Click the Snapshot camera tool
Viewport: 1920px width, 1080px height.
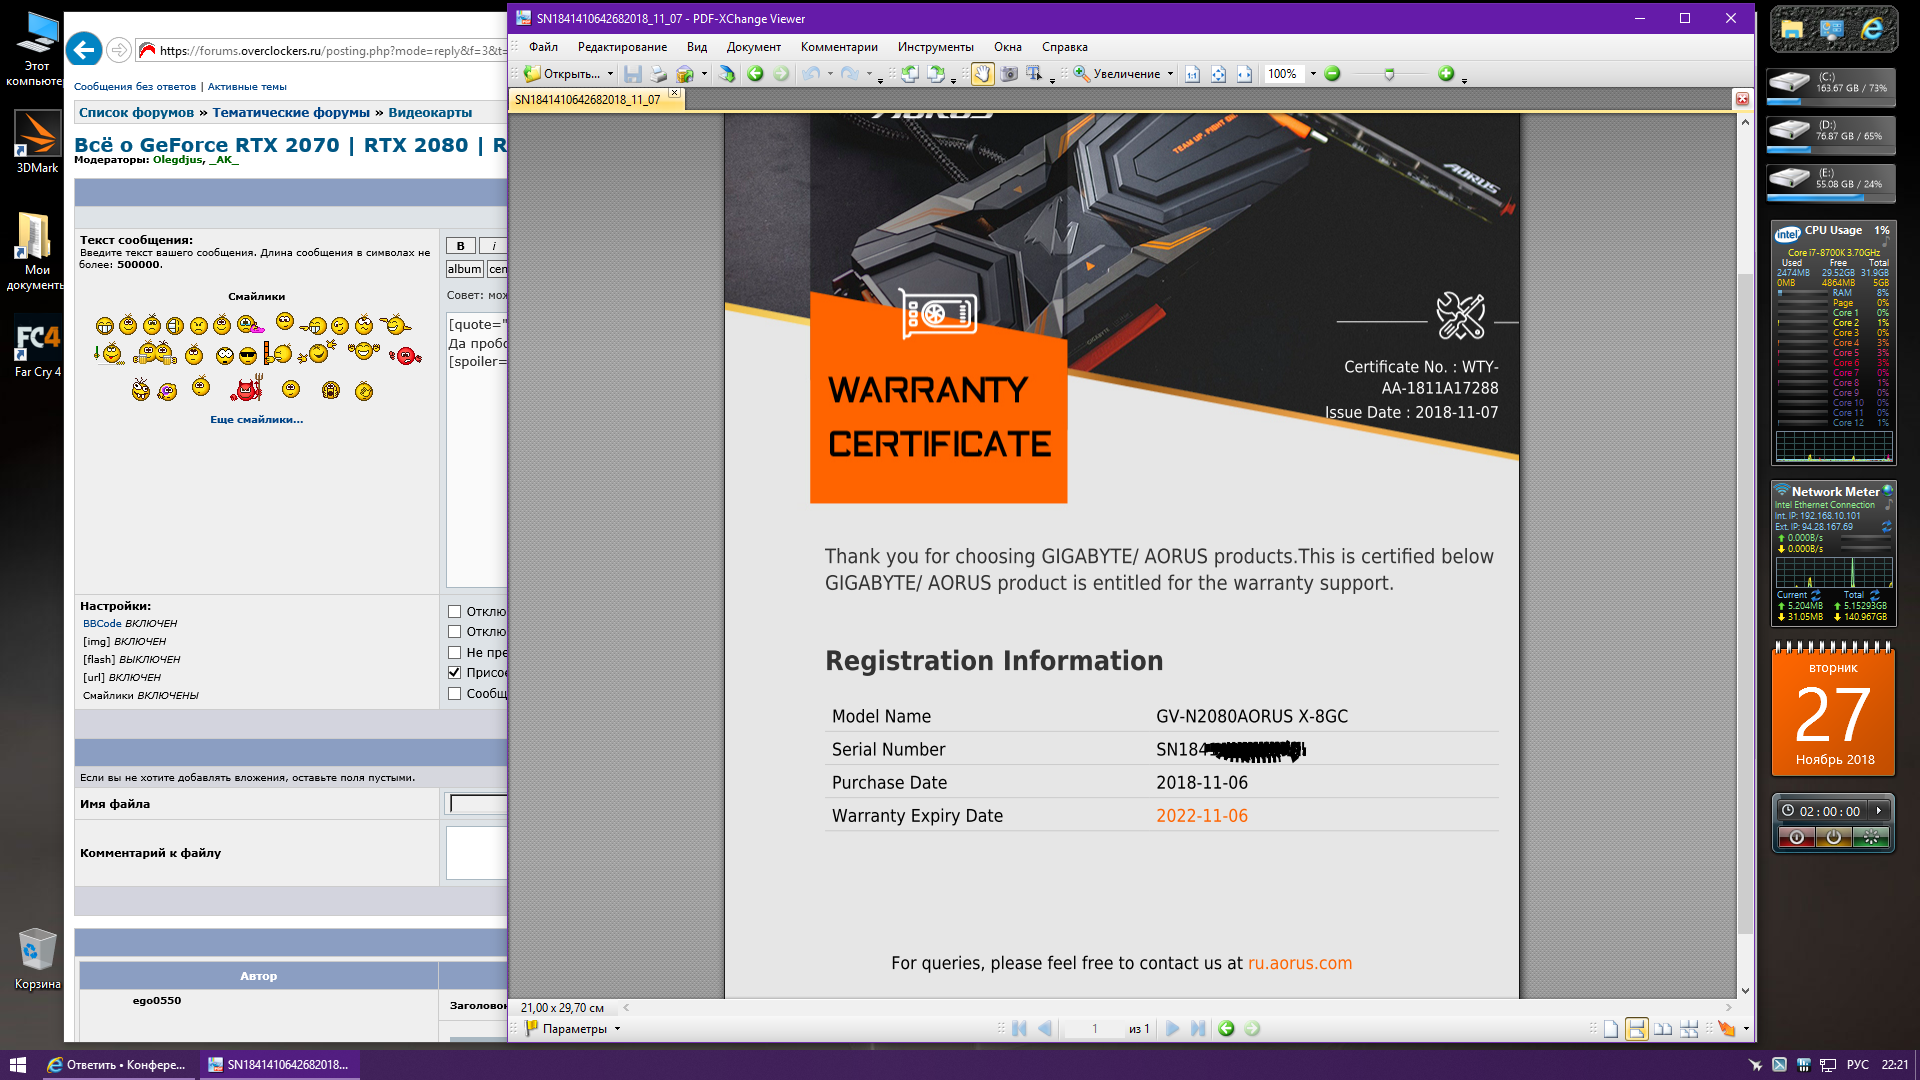[x=1009, y=74]
